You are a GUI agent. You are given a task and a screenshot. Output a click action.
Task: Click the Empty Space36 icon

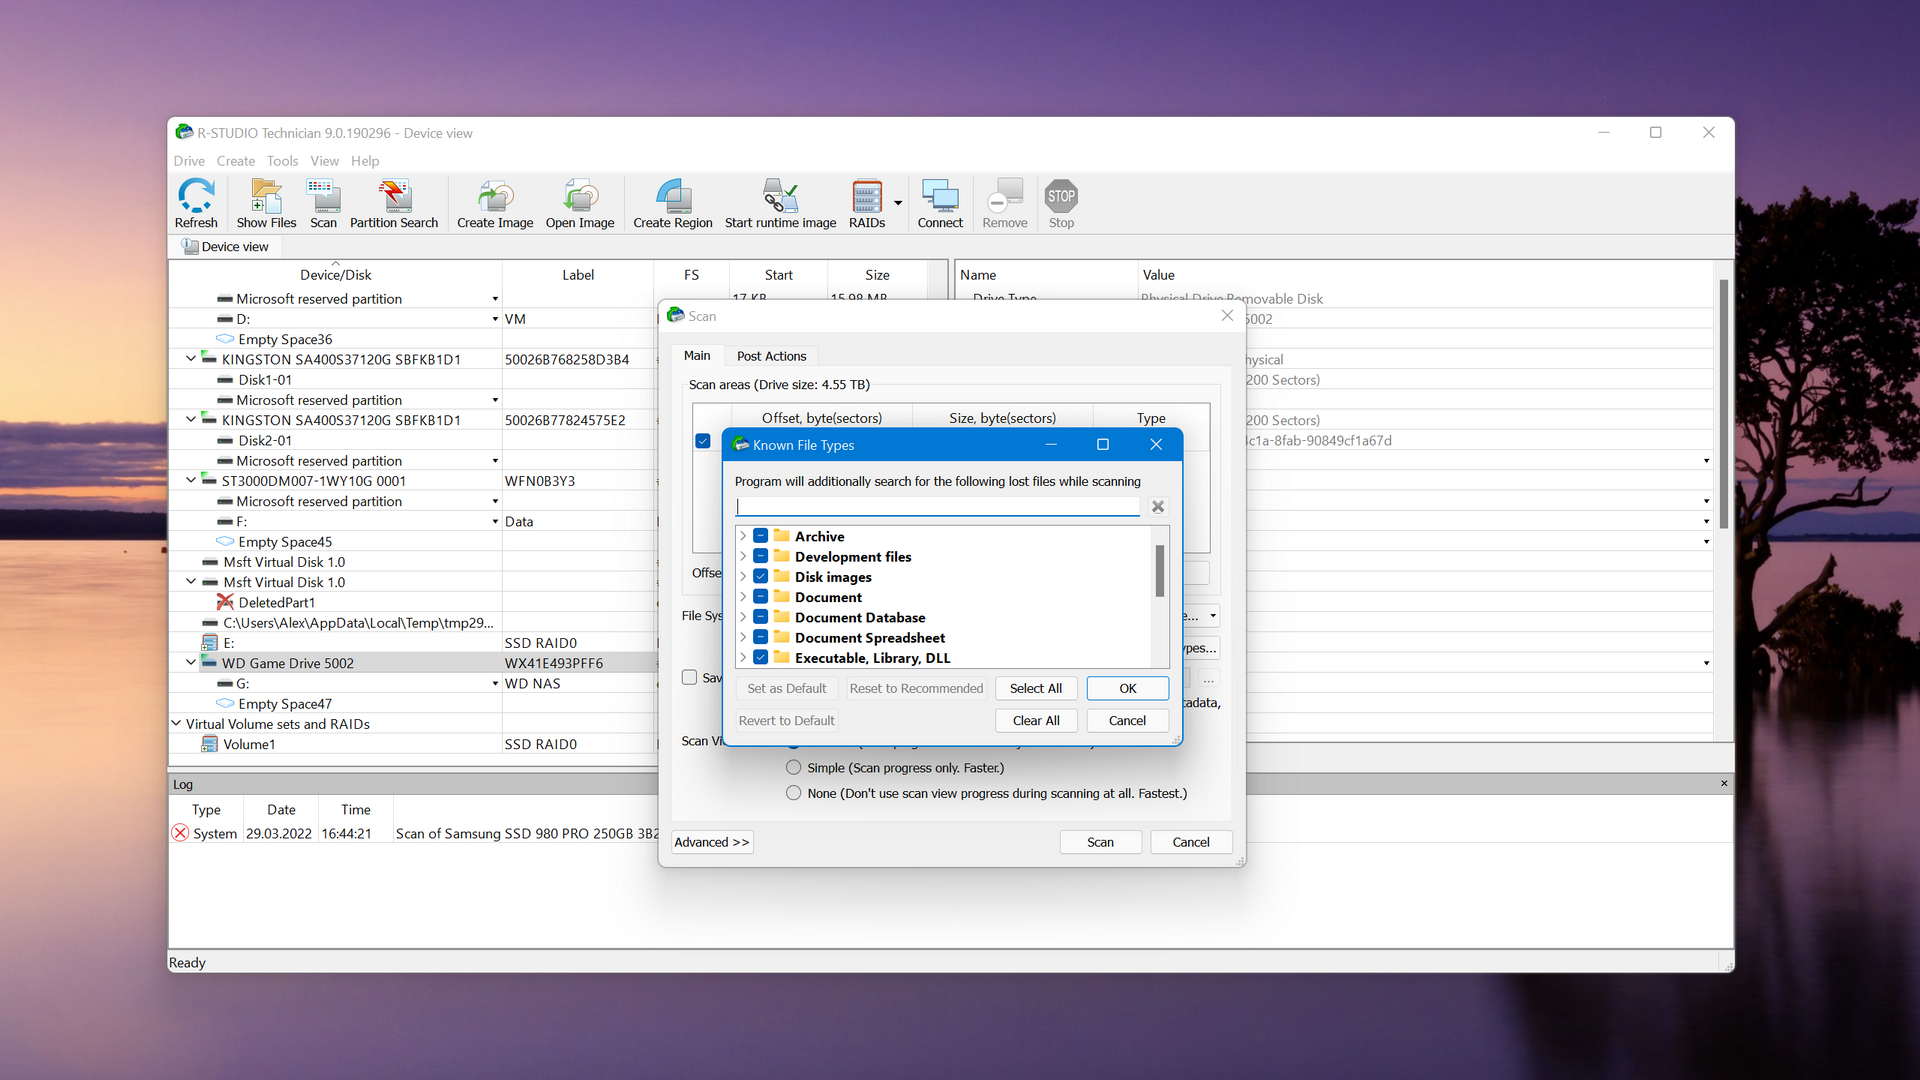tap(225, 339)
